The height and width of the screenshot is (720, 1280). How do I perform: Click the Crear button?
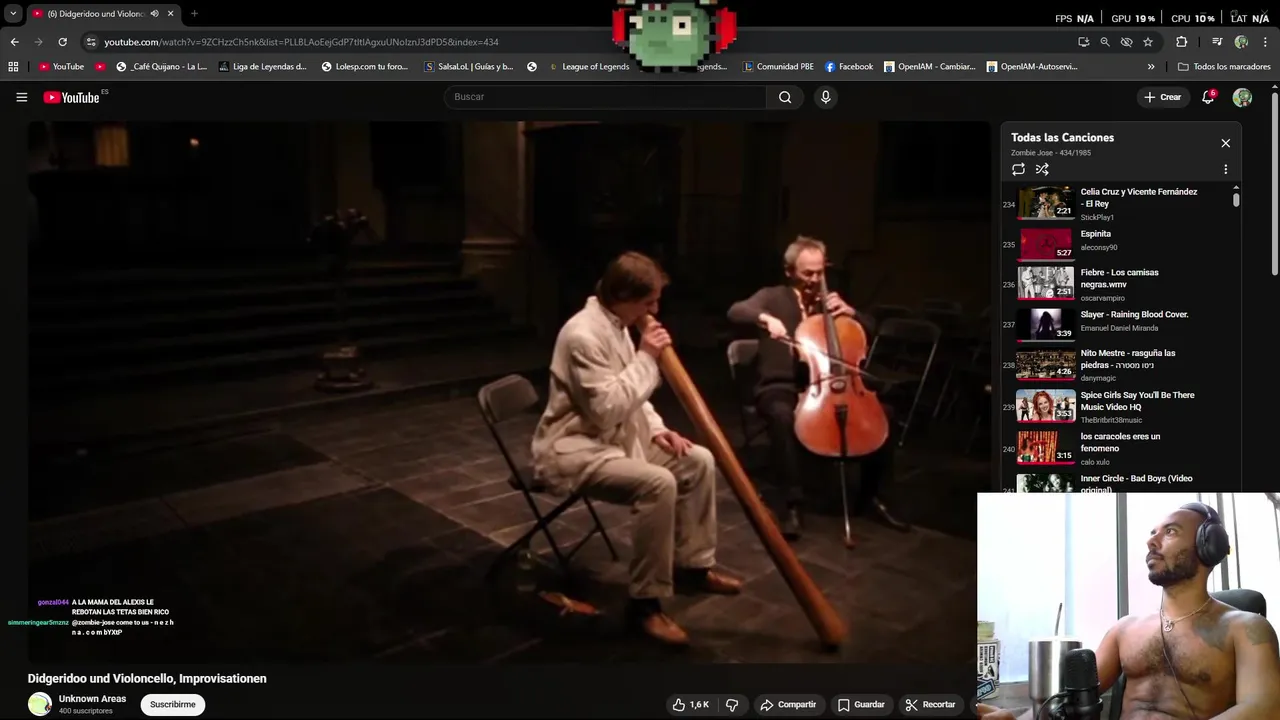[1162, 97]
